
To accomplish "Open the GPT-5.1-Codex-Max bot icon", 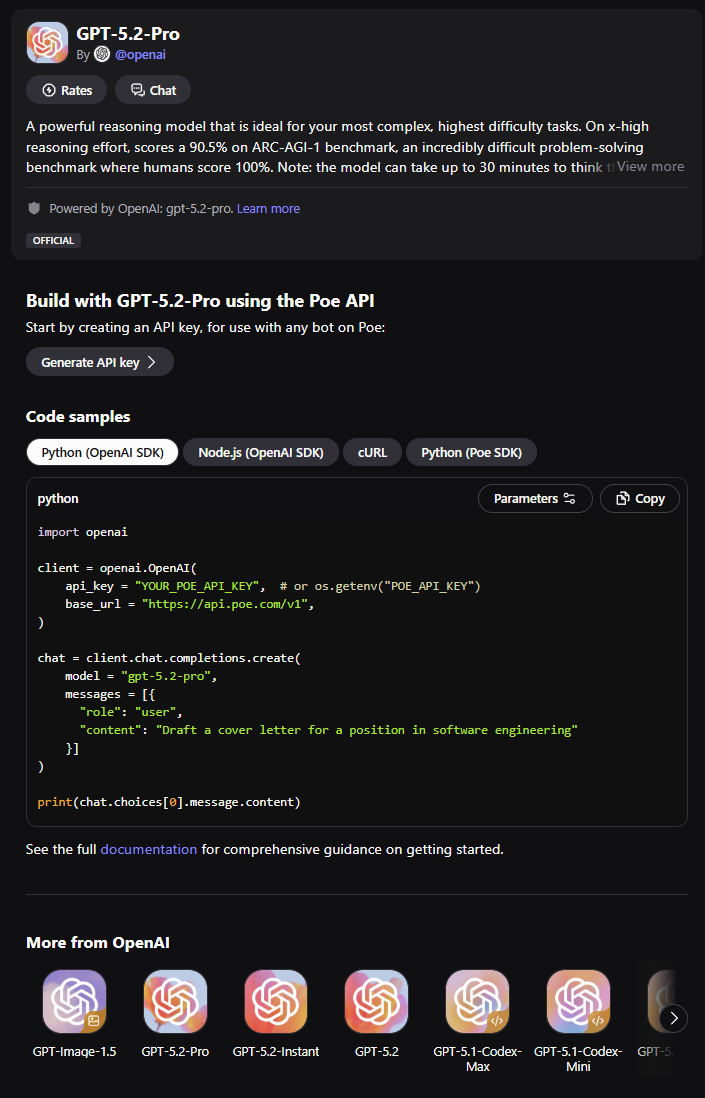I will tap(477, 1001).
